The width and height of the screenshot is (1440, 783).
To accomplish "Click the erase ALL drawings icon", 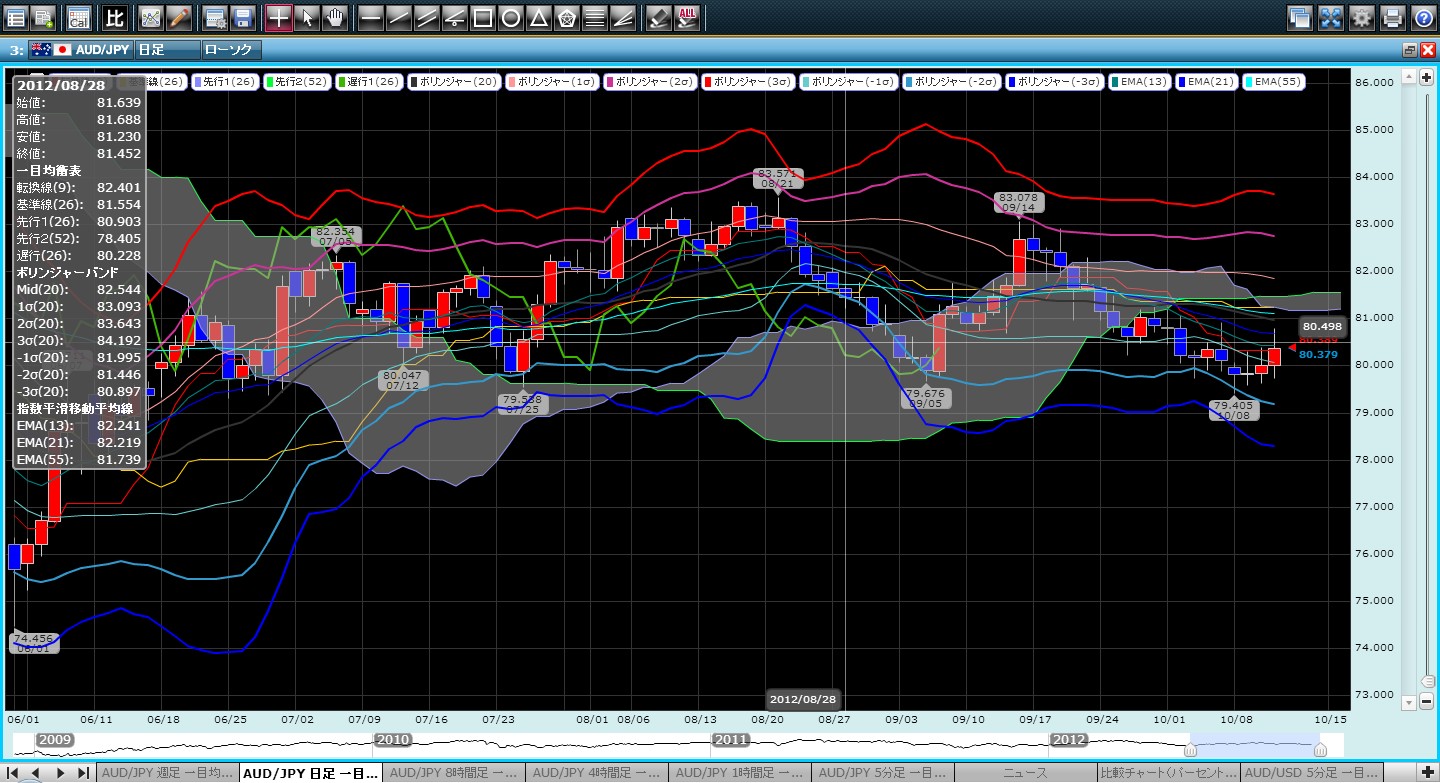I will pos(687,17).
